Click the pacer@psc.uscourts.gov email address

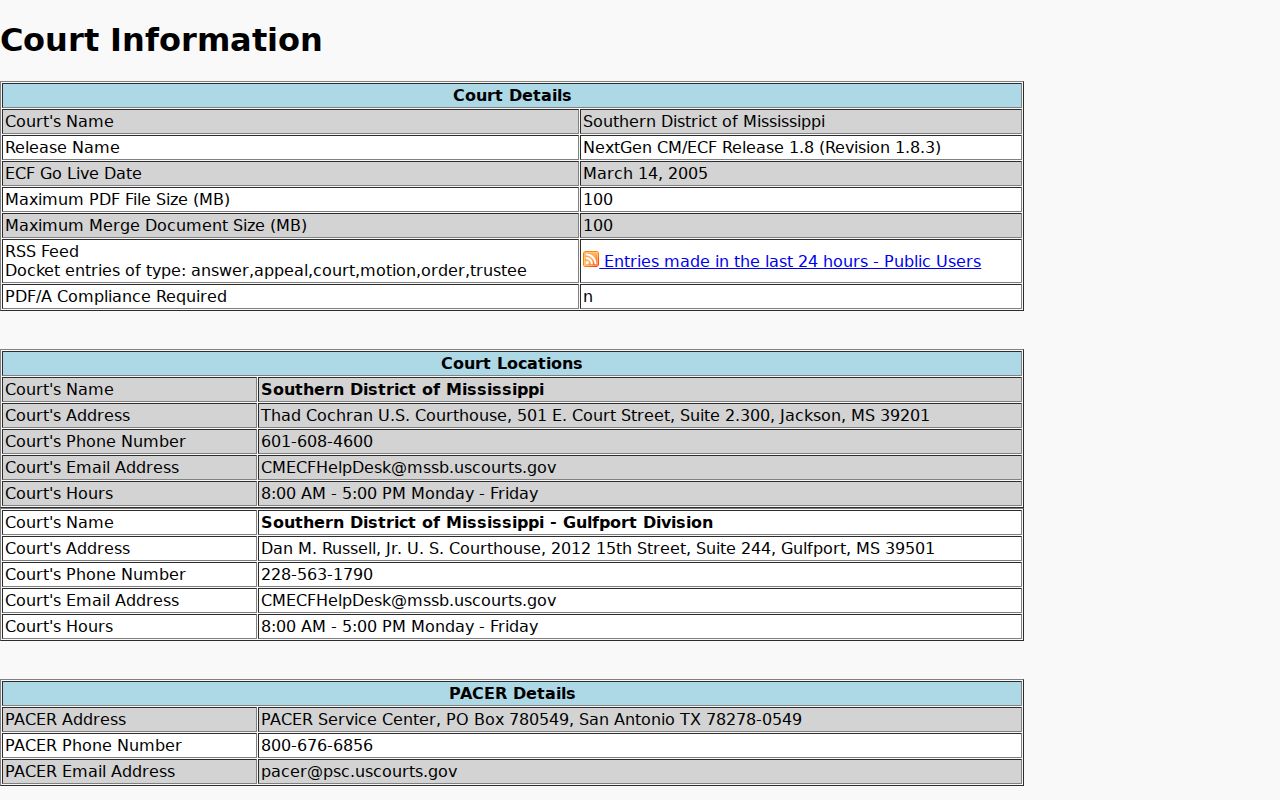[359, 771]
